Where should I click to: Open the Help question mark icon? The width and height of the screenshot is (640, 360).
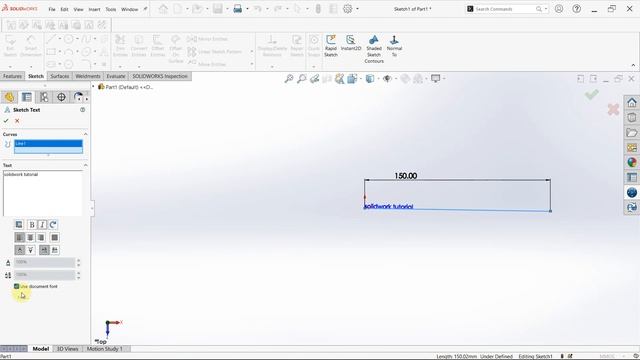[576, 9]
